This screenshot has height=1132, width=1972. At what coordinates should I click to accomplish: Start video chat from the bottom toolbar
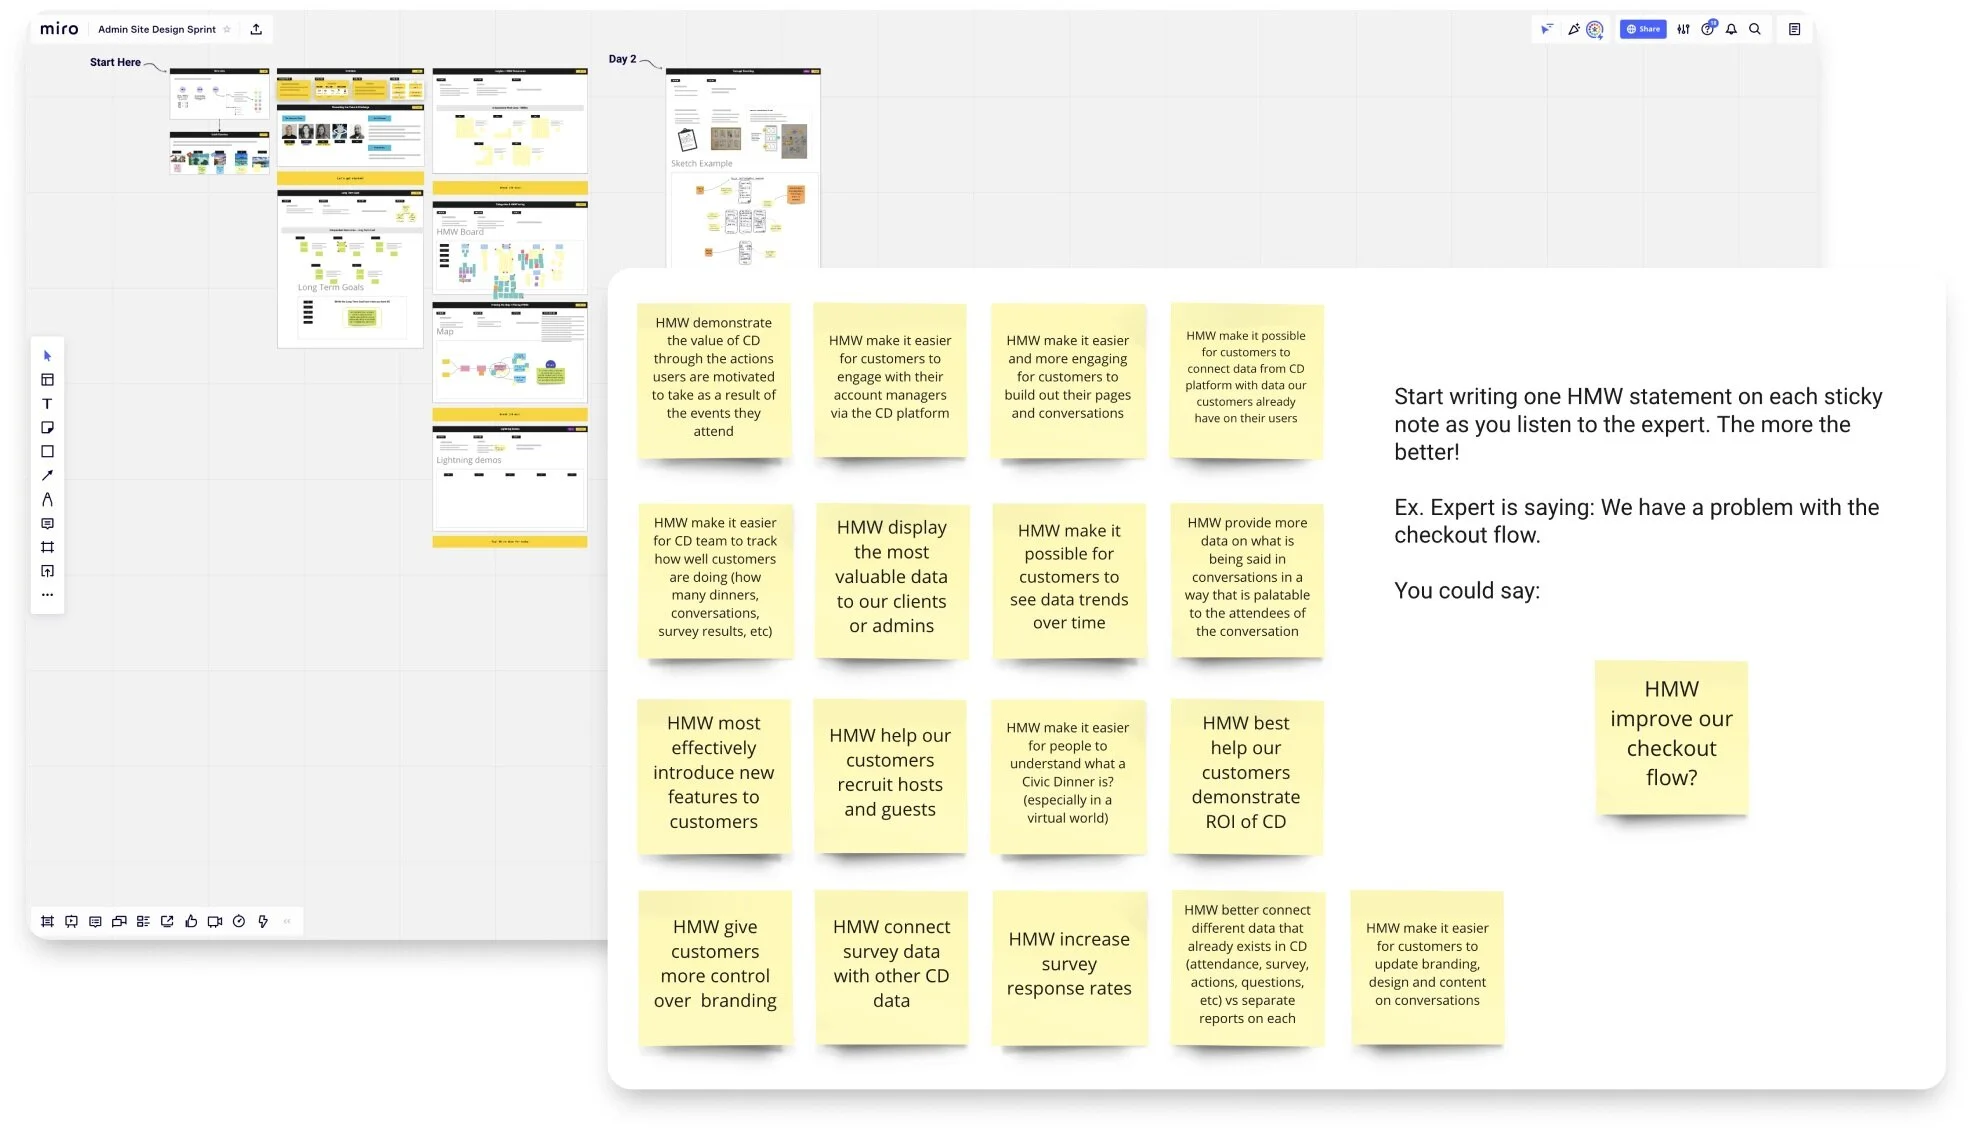pyautogui.click(x=215, y=922)
